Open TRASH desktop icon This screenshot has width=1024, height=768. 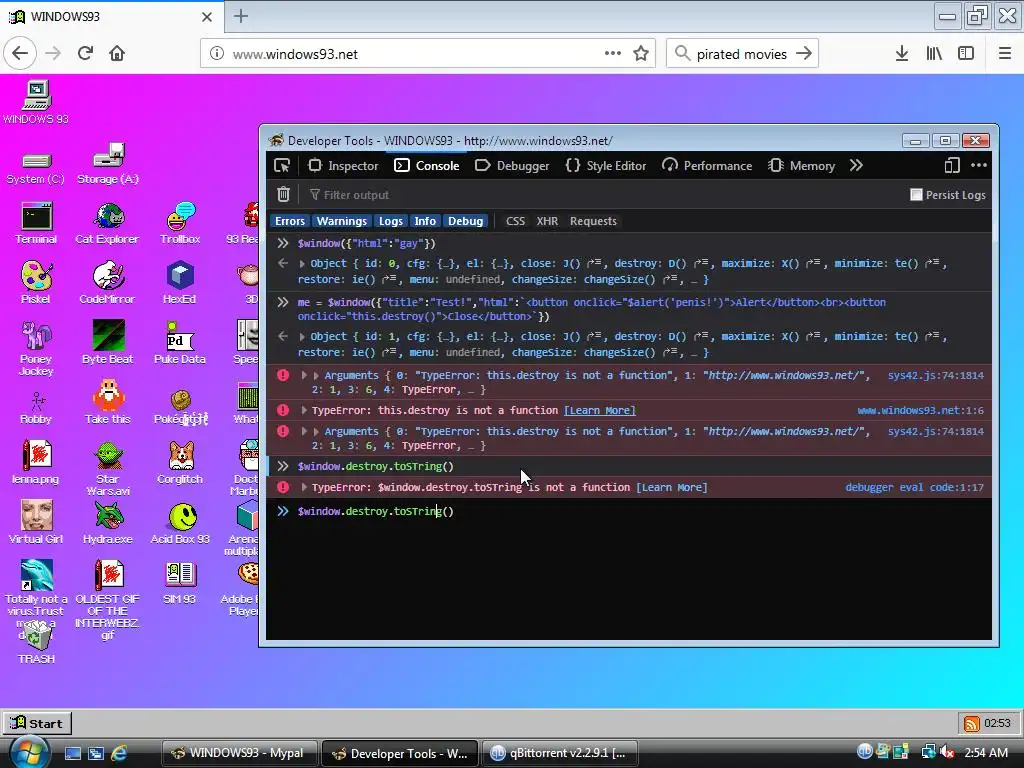point(36,643)
